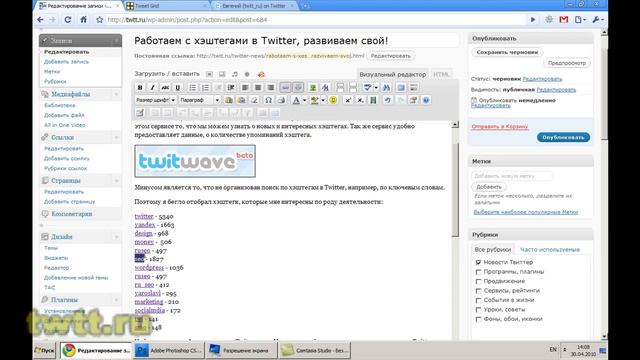Click the Предпросмотр preview button
The image size is (640, 360).
pyautogui.click(x=567, y=63)
